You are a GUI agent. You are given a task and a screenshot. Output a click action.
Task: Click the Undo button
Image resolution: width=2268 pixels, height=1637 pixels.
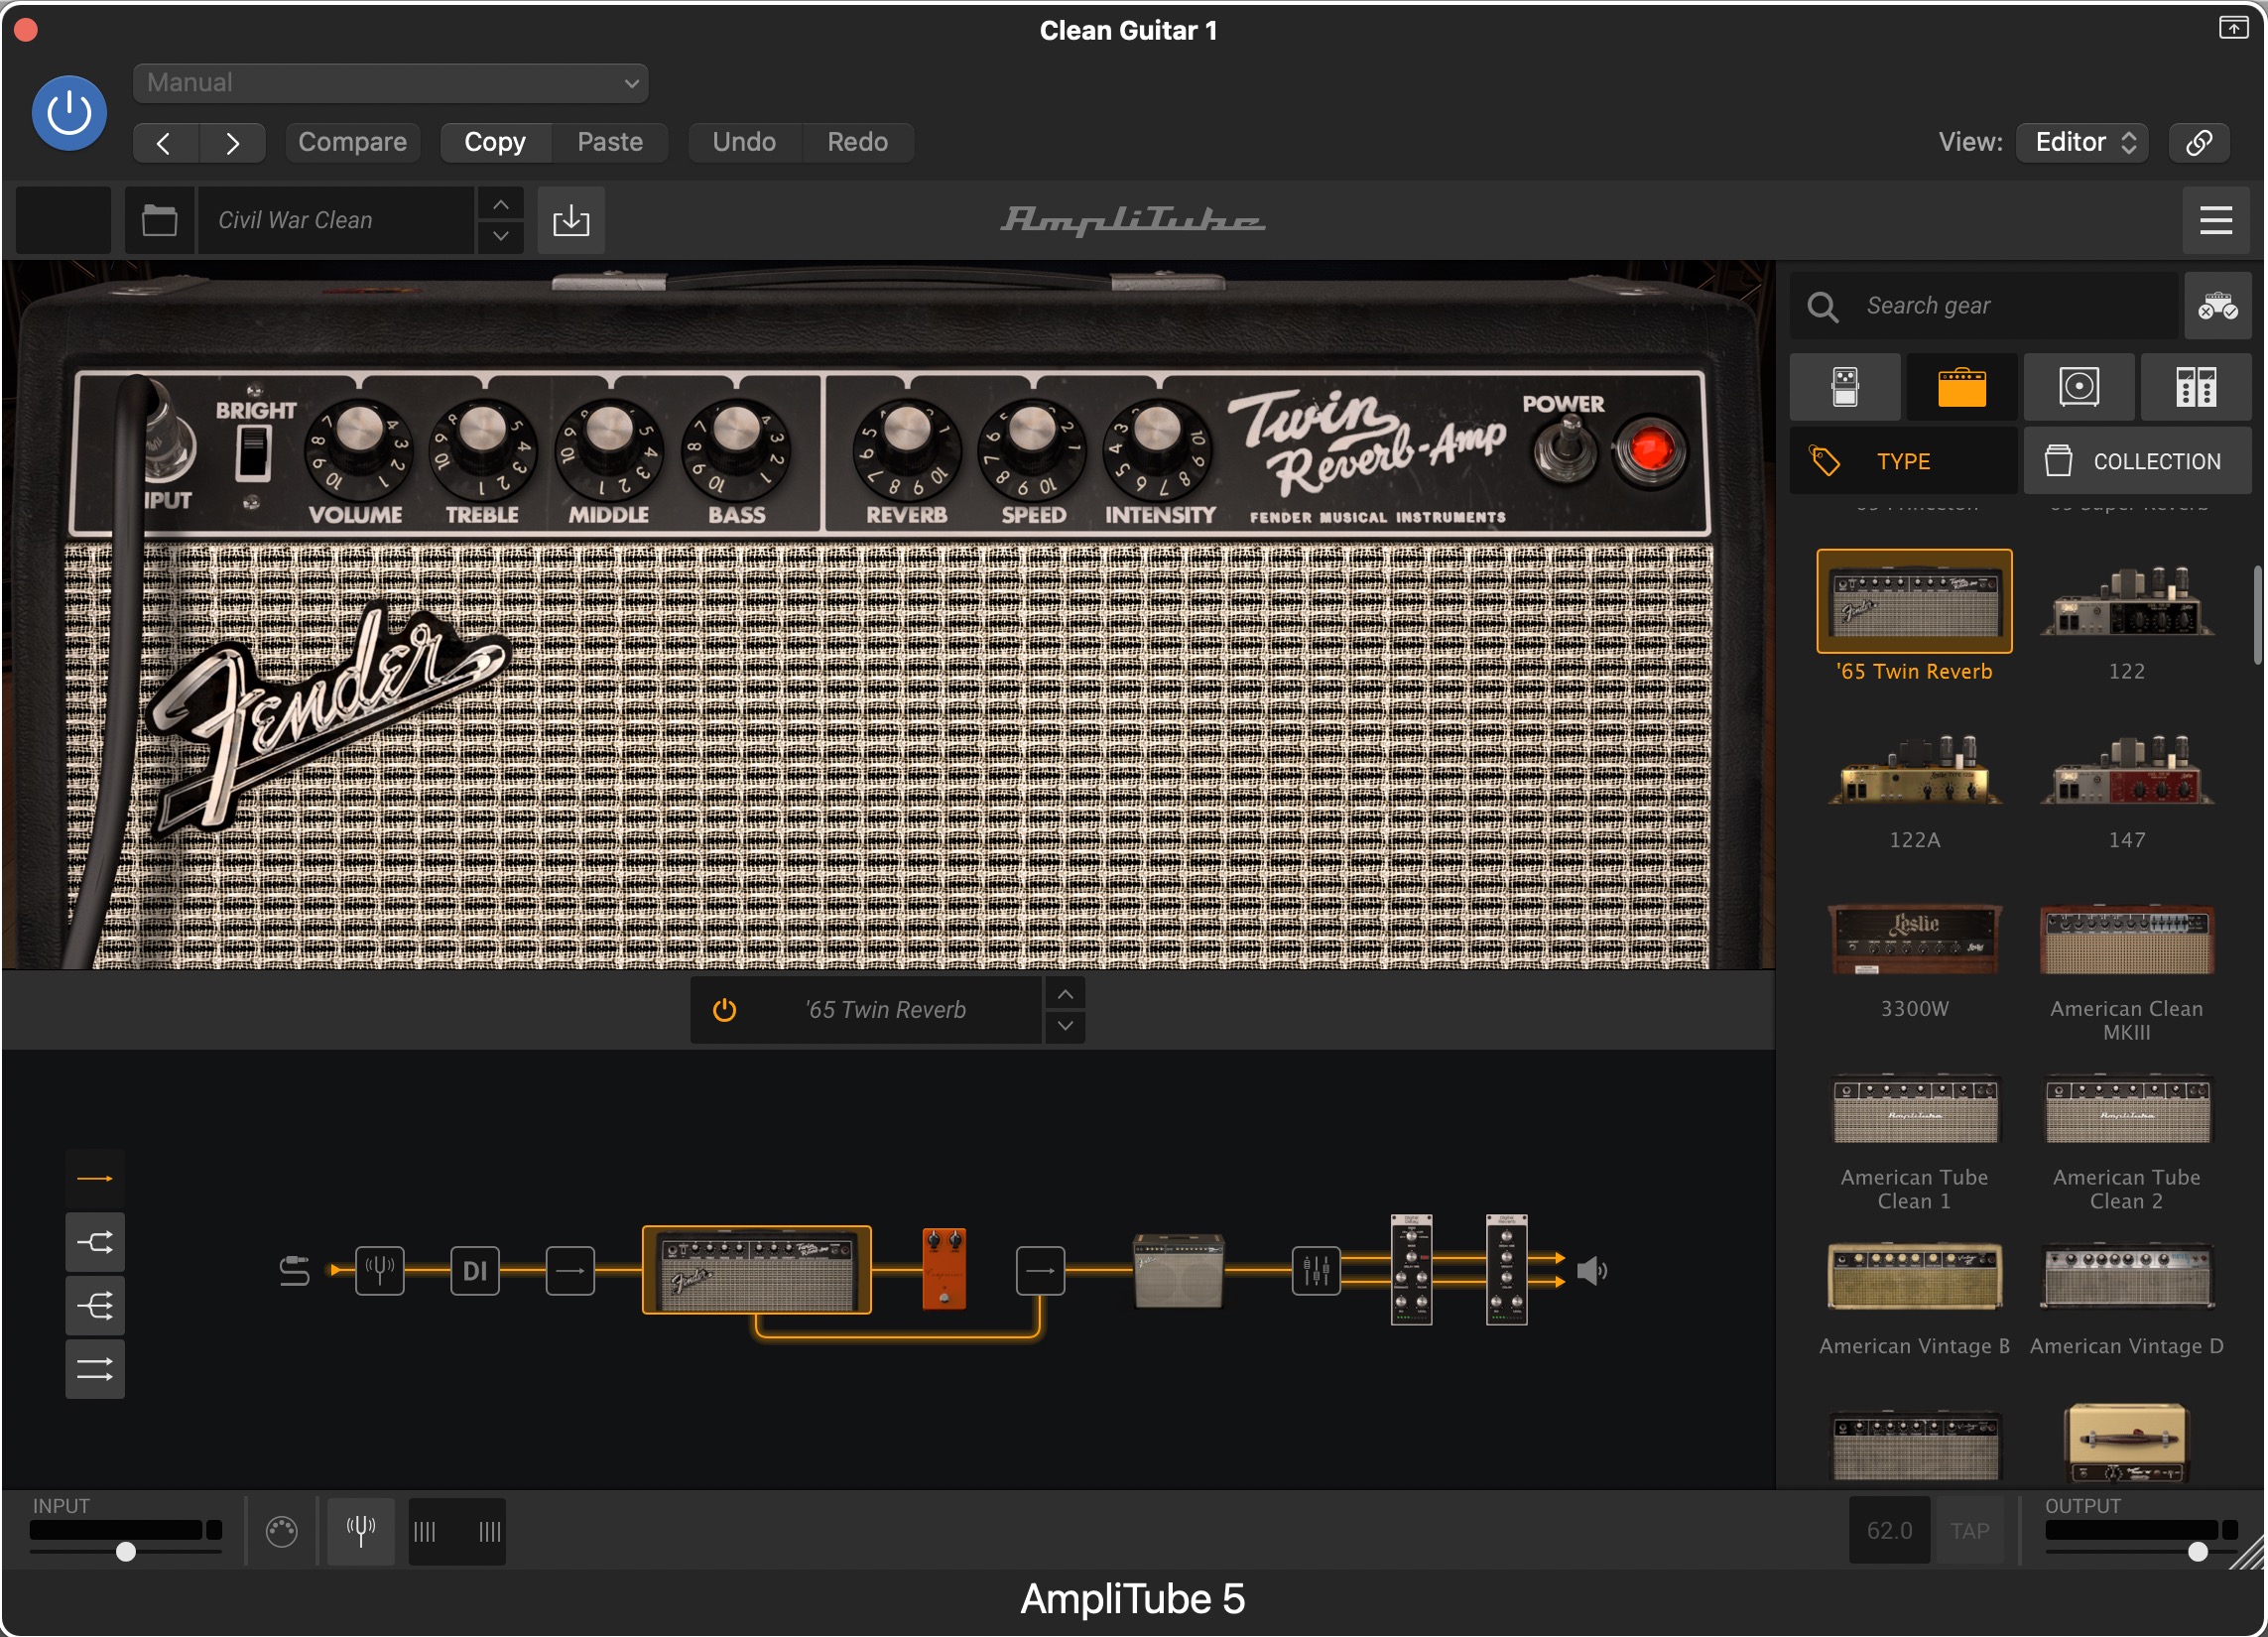744,143
